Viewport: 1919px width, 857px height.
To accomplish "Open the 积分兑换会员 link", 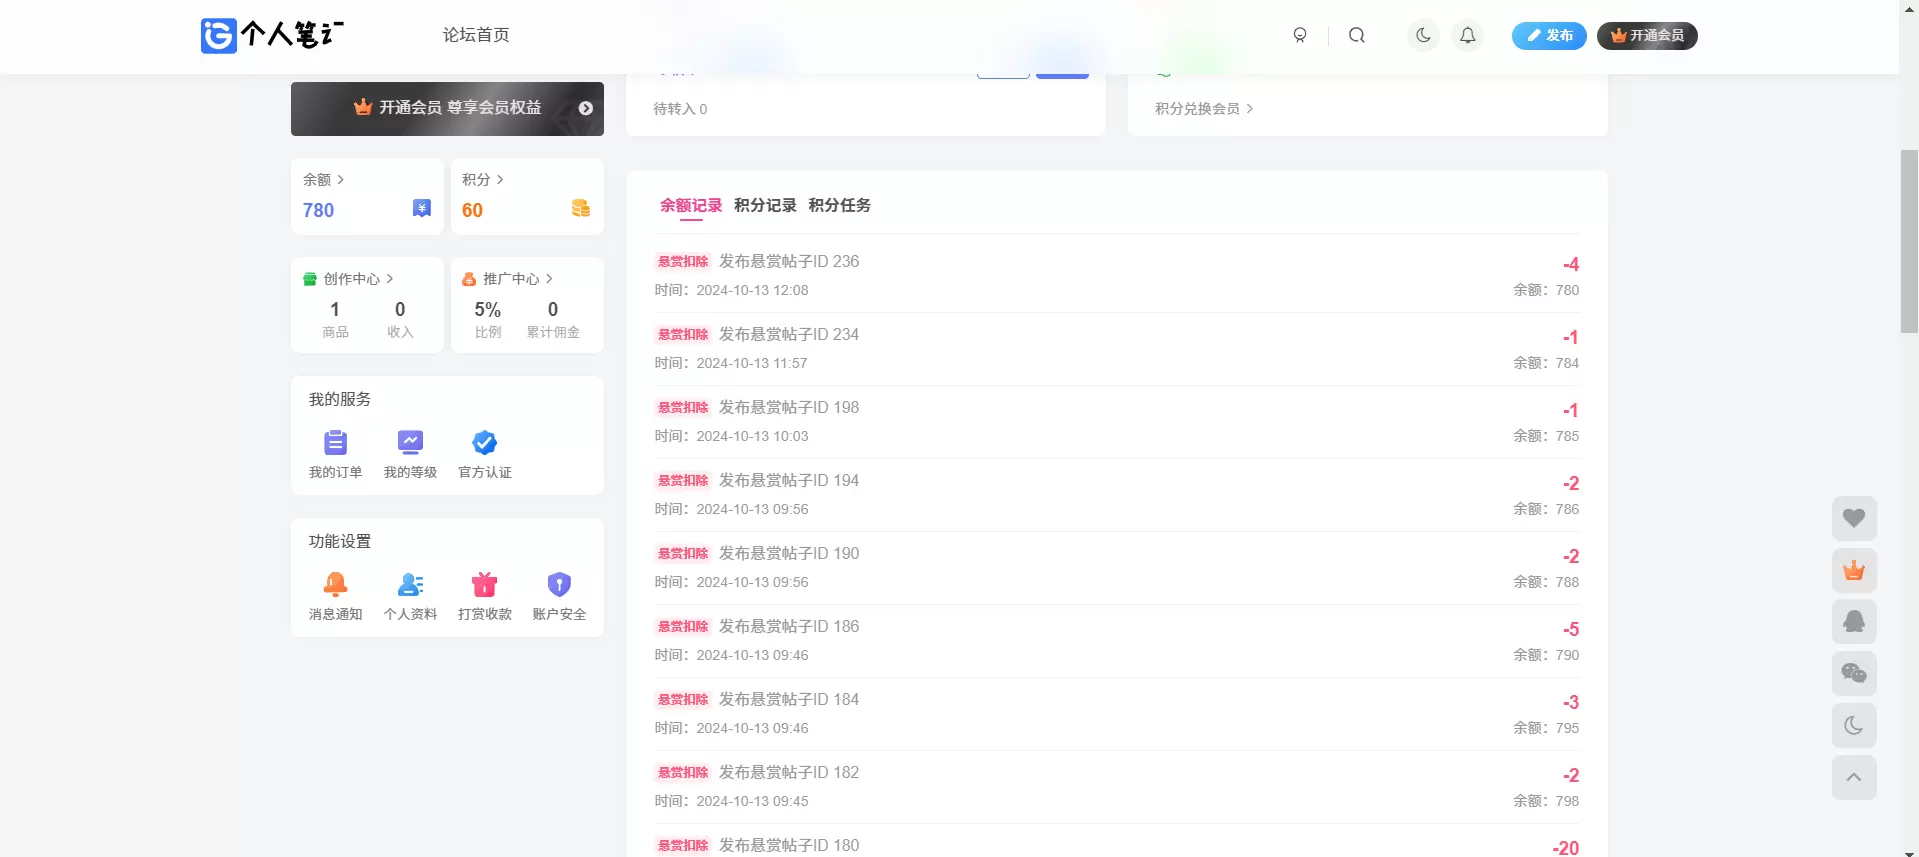I will [1204, 108].
